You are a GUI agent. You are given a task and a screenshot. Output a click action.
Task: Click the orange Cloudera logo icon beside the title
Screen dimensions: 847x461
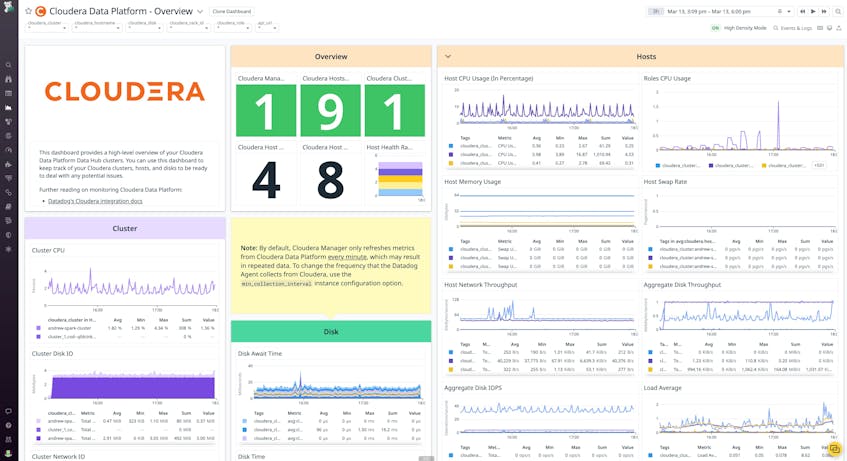tap(41, 11)
